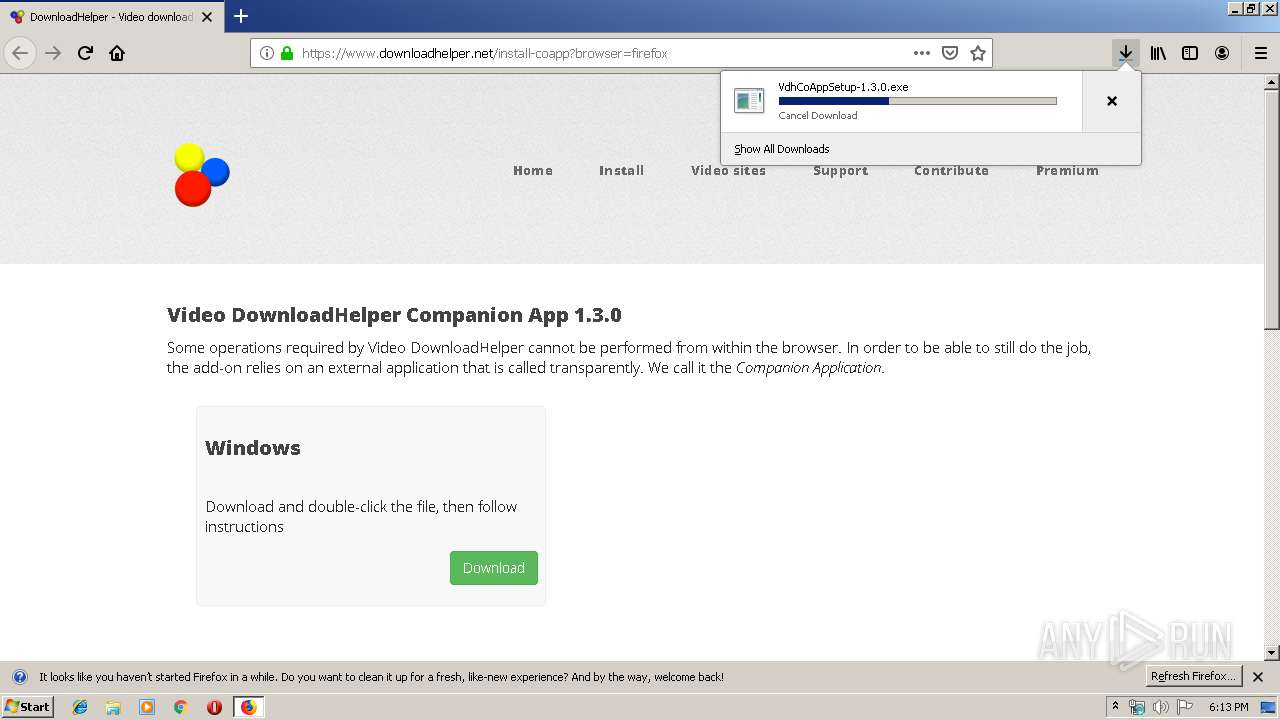Screen dimensions: 1280x720
Task: Open the Premium nav item
Action: (1067, 170)
